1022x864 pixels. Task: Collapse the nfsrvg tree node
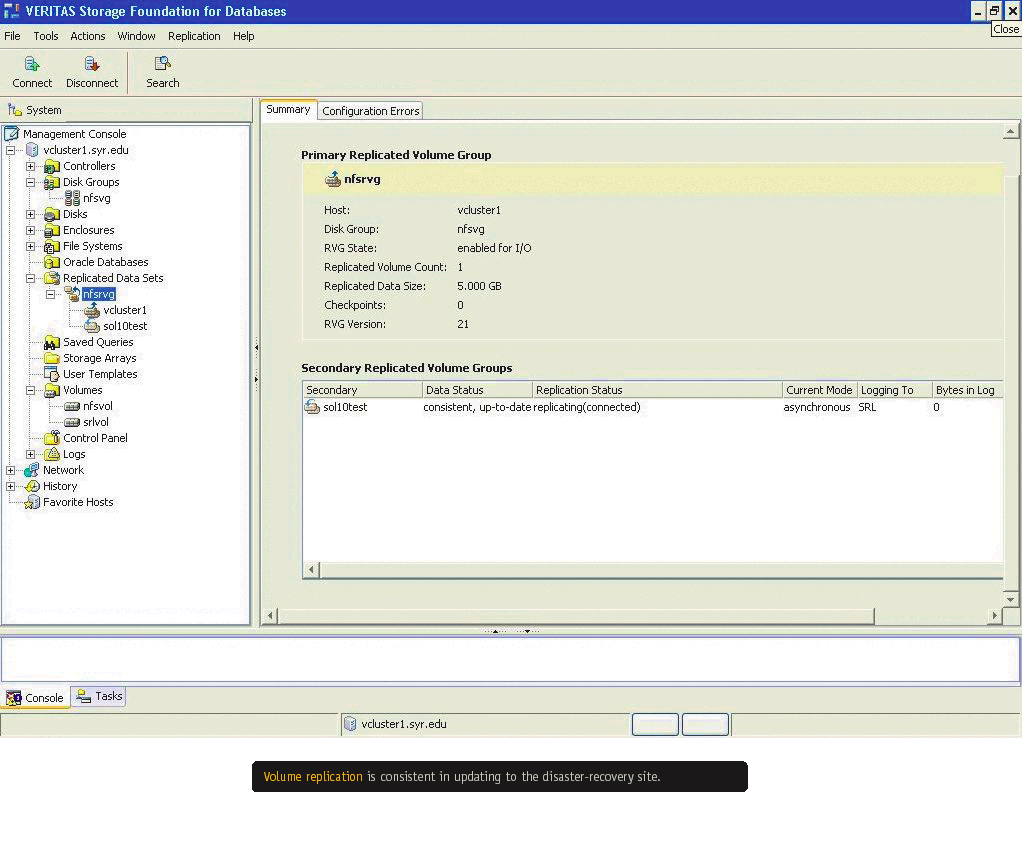coord(50,295)
